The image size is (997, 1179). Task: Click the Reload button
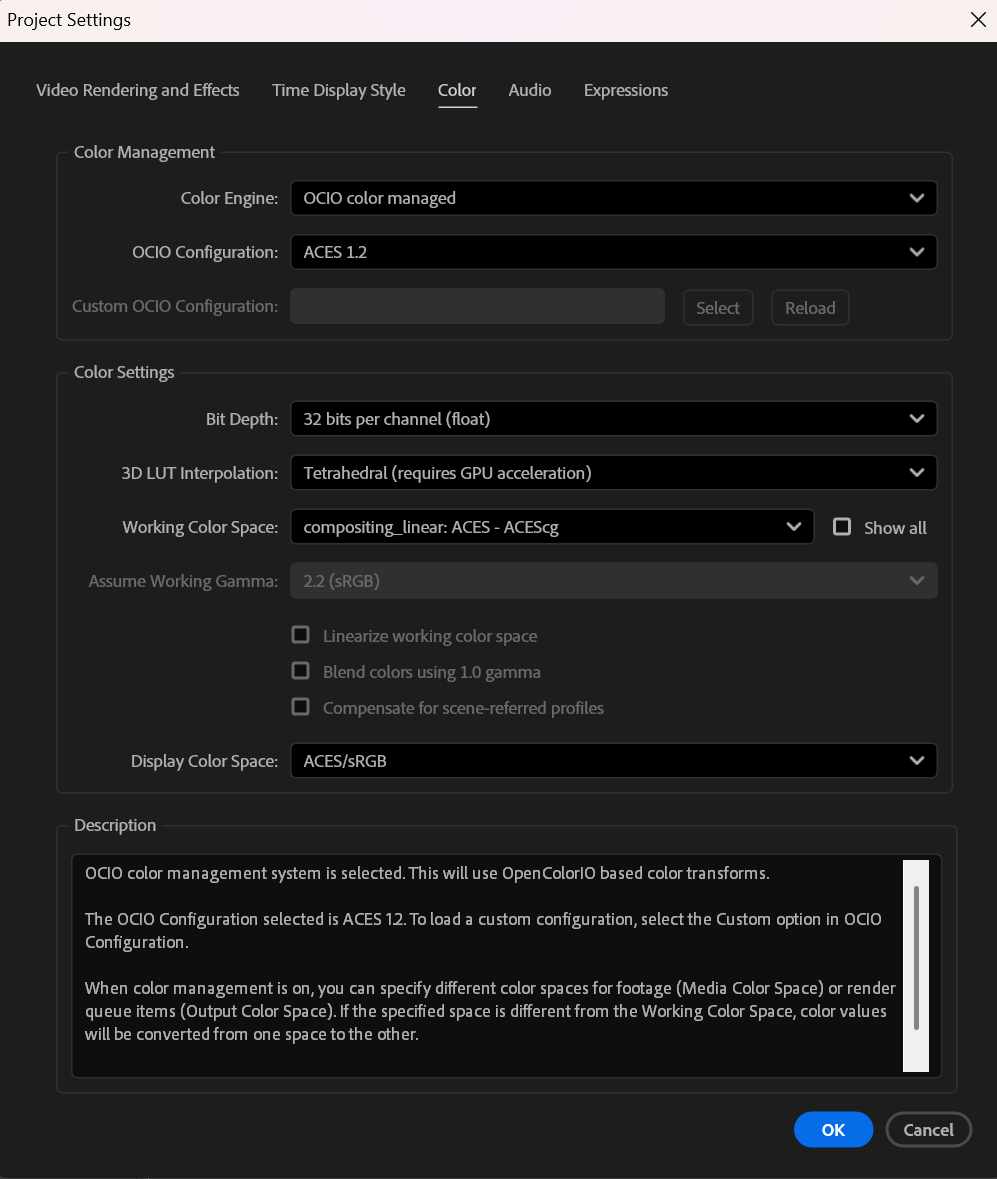(x=810, y=308)
